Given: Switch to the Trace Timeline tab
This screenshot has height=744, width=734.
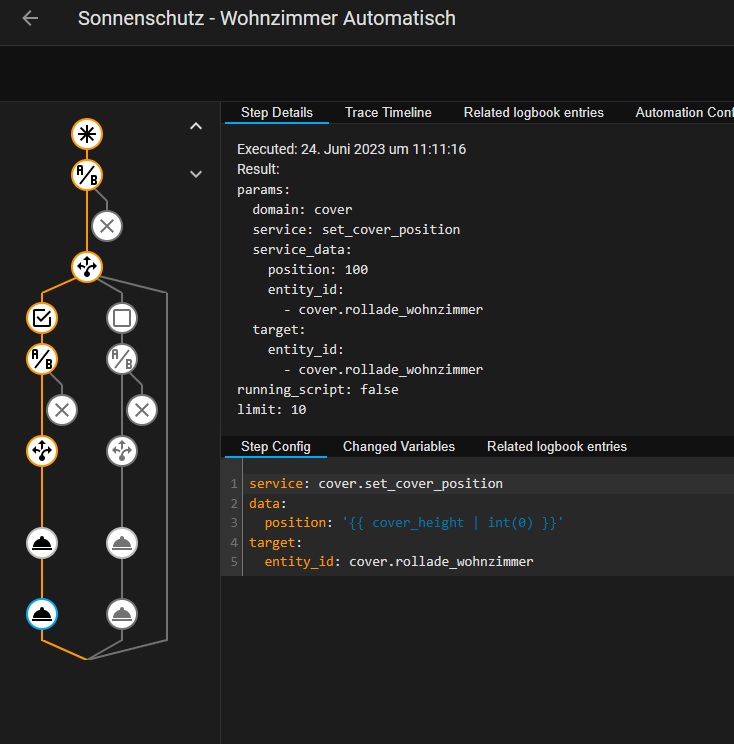Looking at the screenshot, I should click(x=388, y=112).
